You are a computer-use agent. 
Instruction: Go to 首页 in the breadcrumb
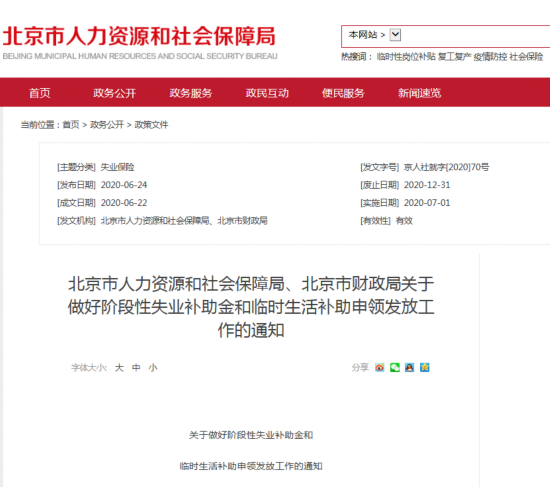pos(71,125)
